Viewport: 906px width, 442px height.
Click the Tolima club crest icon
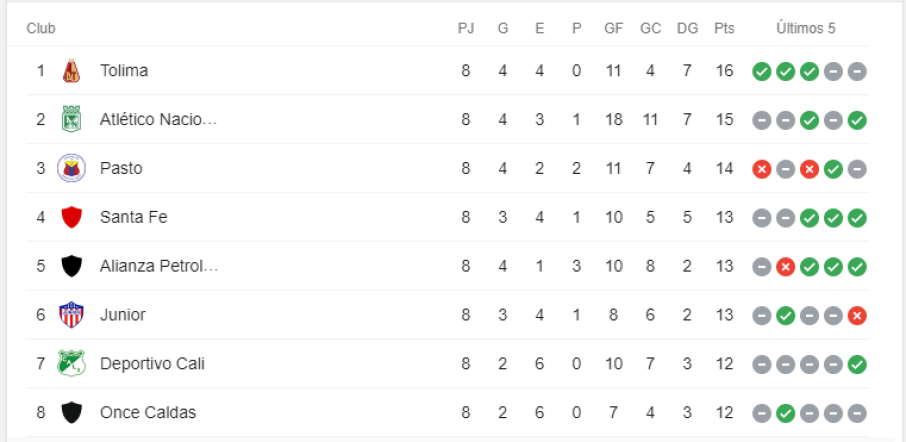coord(71,71)
